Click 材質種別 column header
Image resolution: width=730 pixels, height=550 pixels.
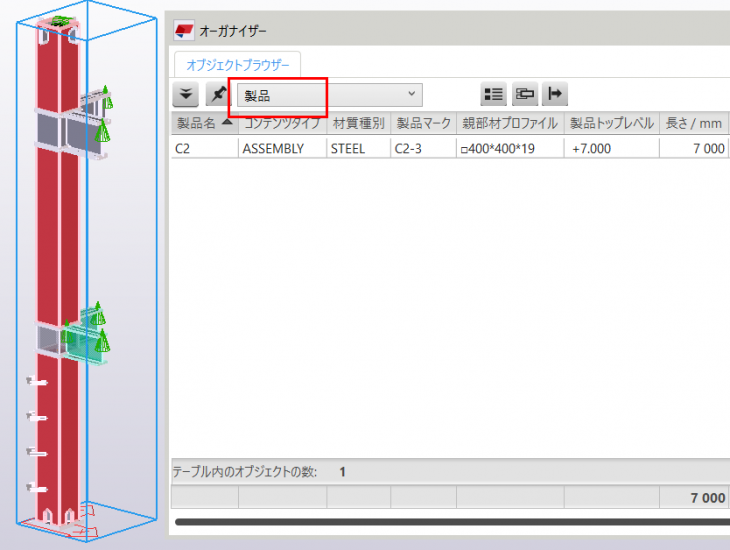coord(358,123)
